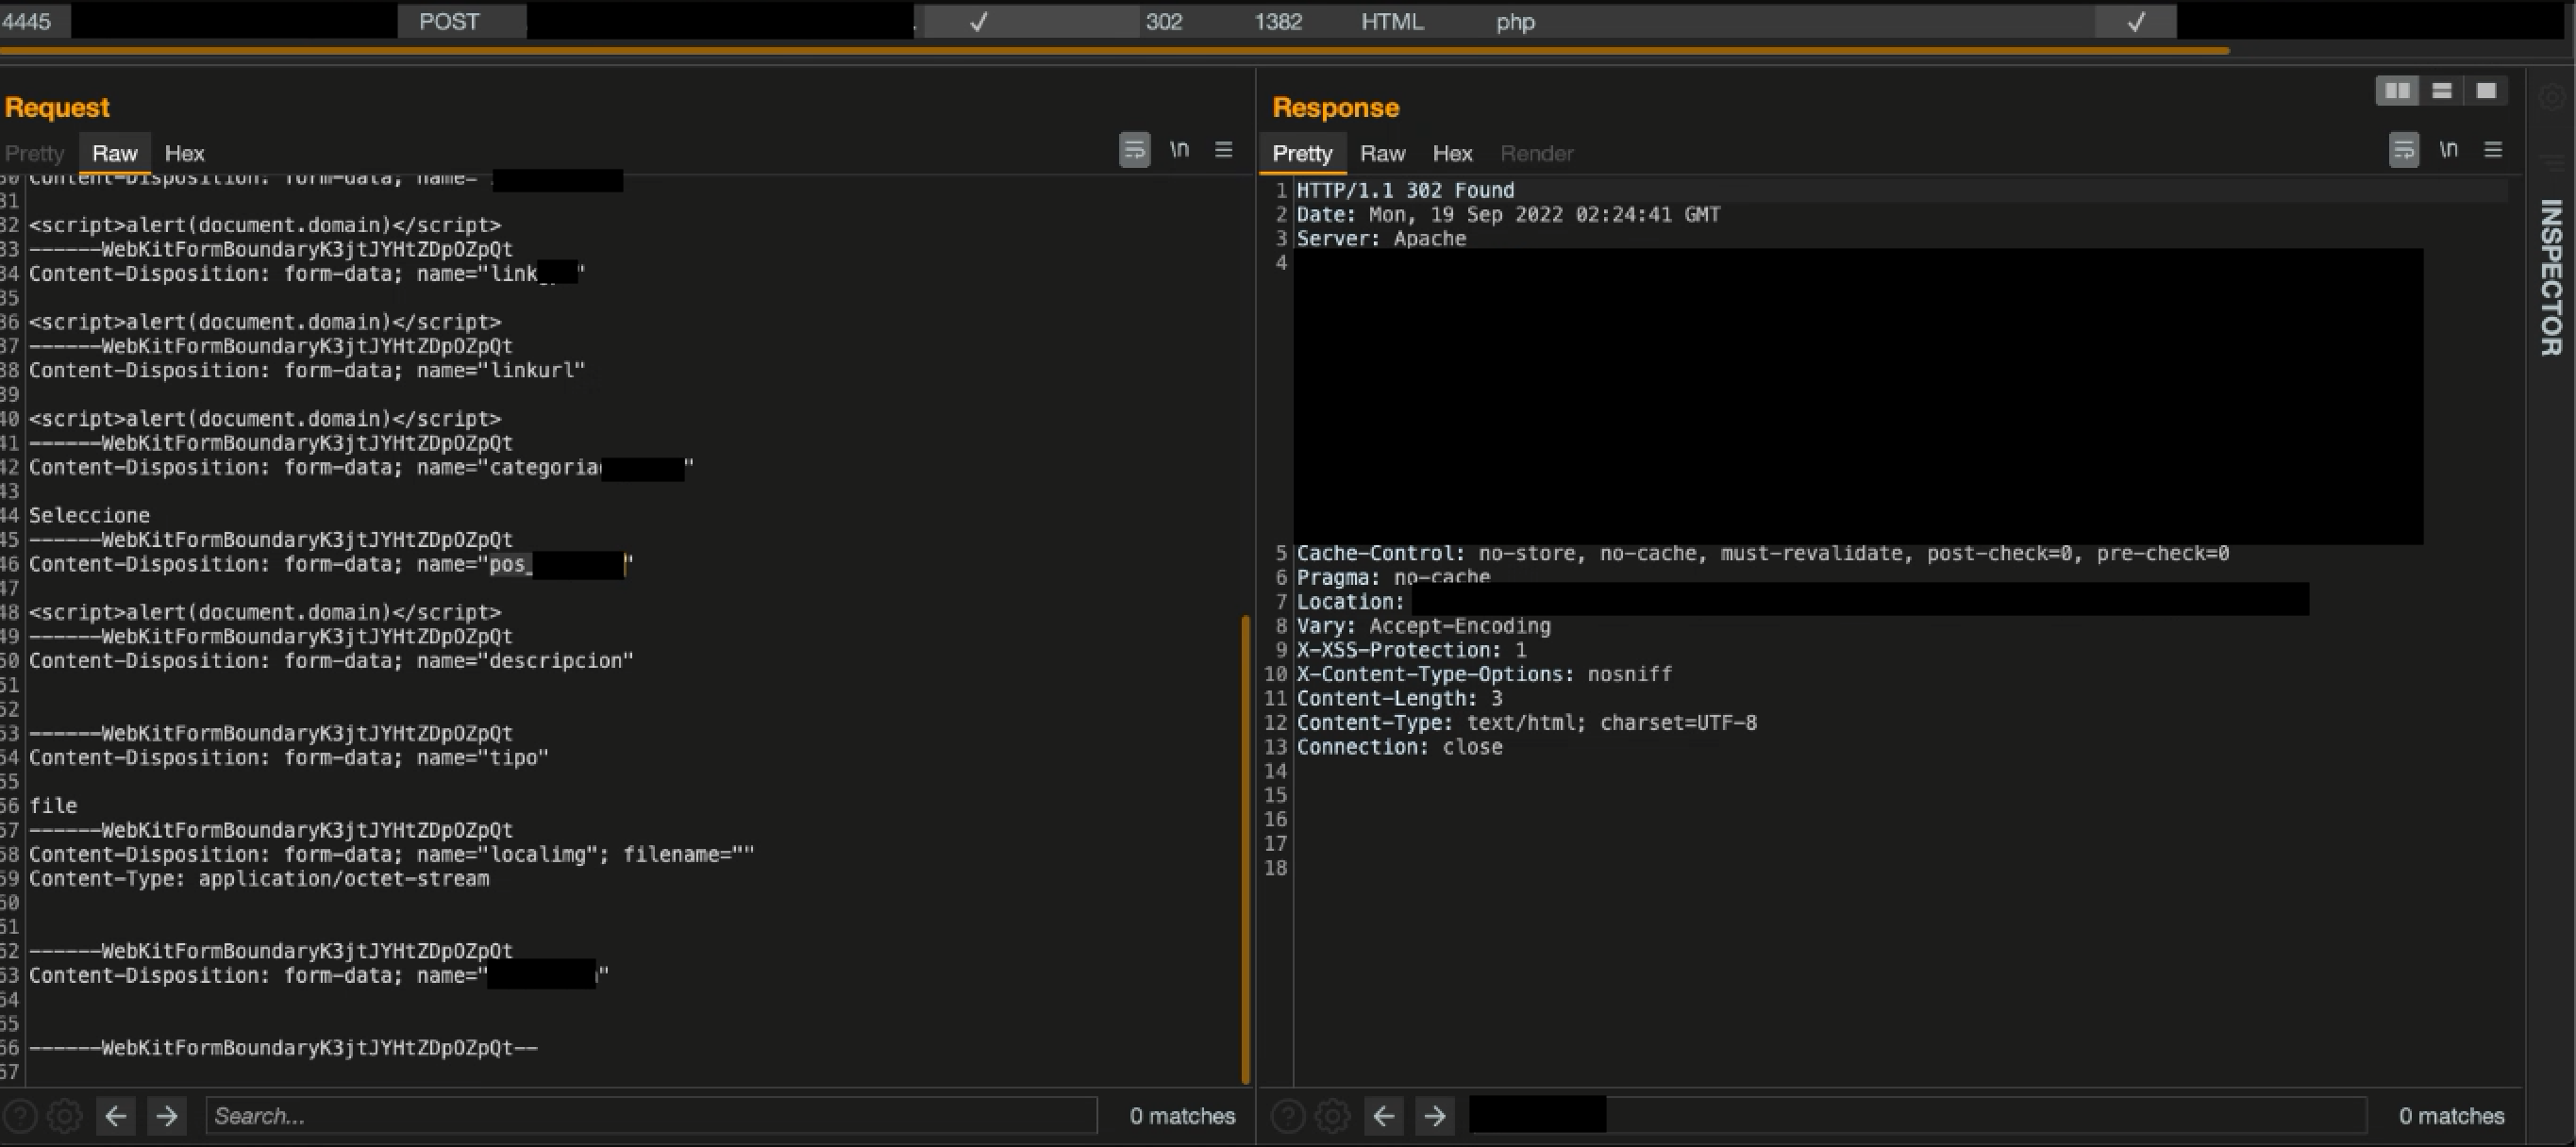Switch to combined single-pane layout view

tap(2486, 91)
